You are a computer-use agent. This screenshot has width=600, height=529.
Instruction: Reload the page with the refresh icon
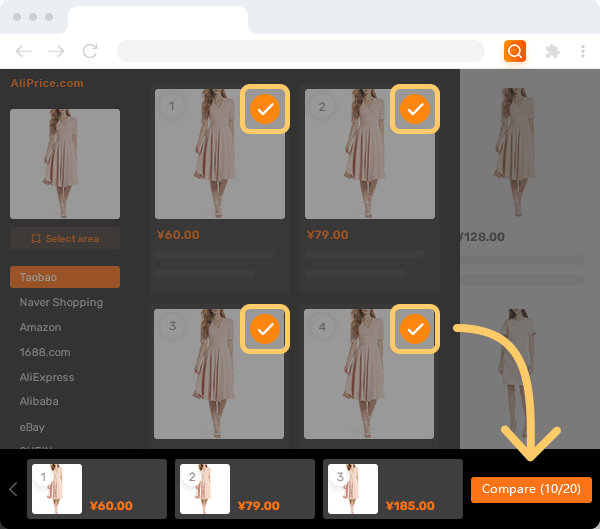[x=90, y=51]
